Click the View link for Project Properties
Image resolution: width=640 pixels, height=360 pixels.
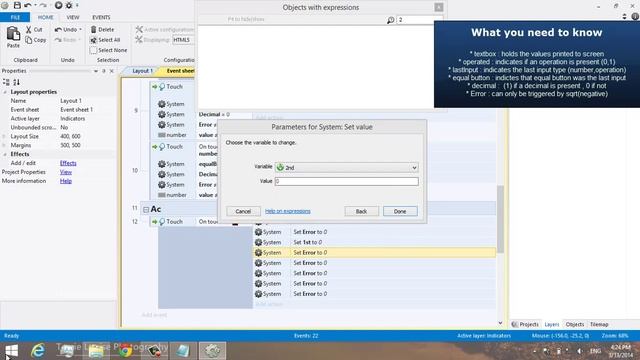[66, 172]
